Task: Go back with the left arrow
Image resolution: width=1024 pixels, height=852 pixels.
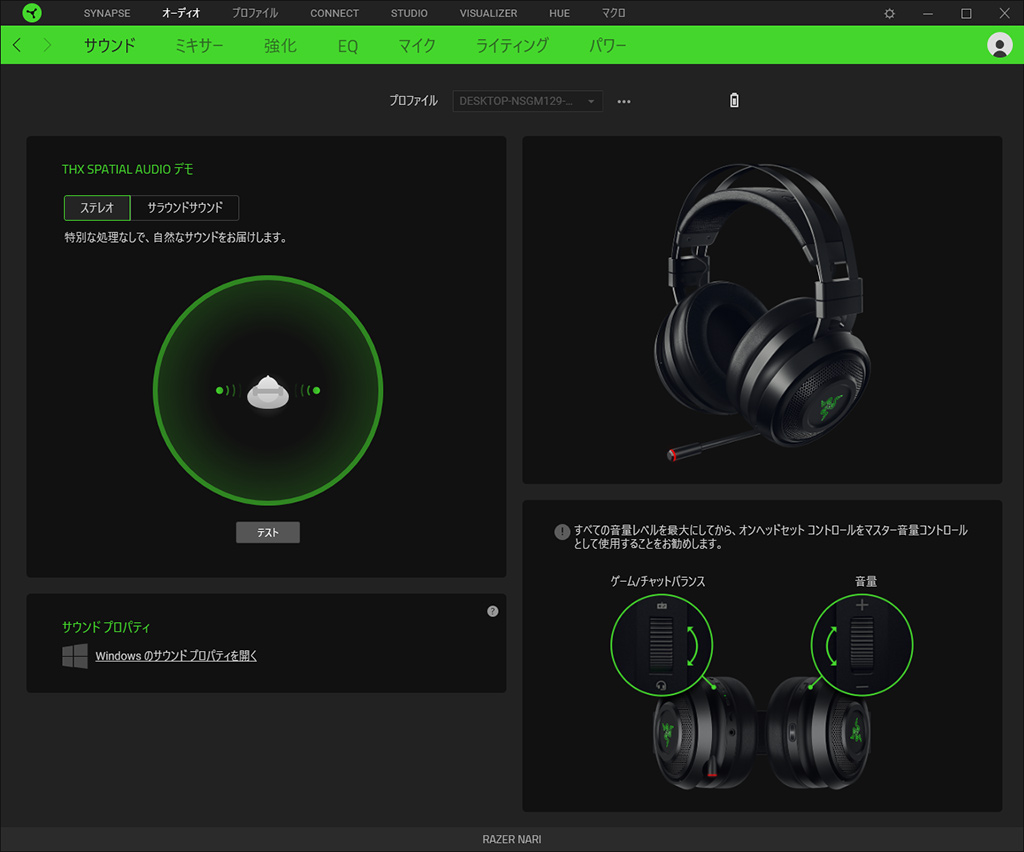Action: click(18, 45)
